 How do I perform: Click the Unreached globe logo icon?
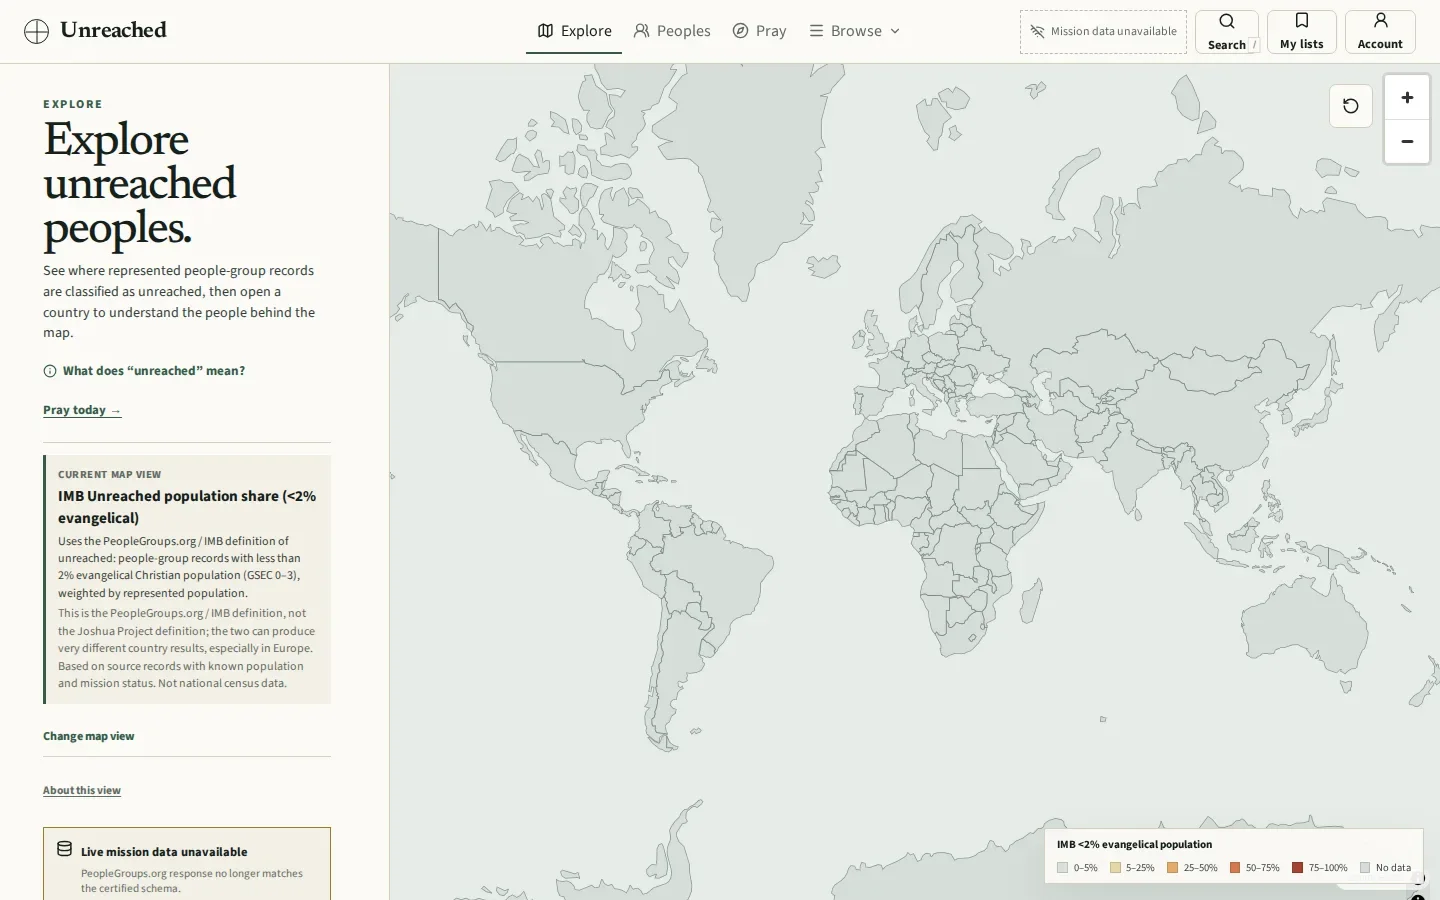(x=36, y=32)
